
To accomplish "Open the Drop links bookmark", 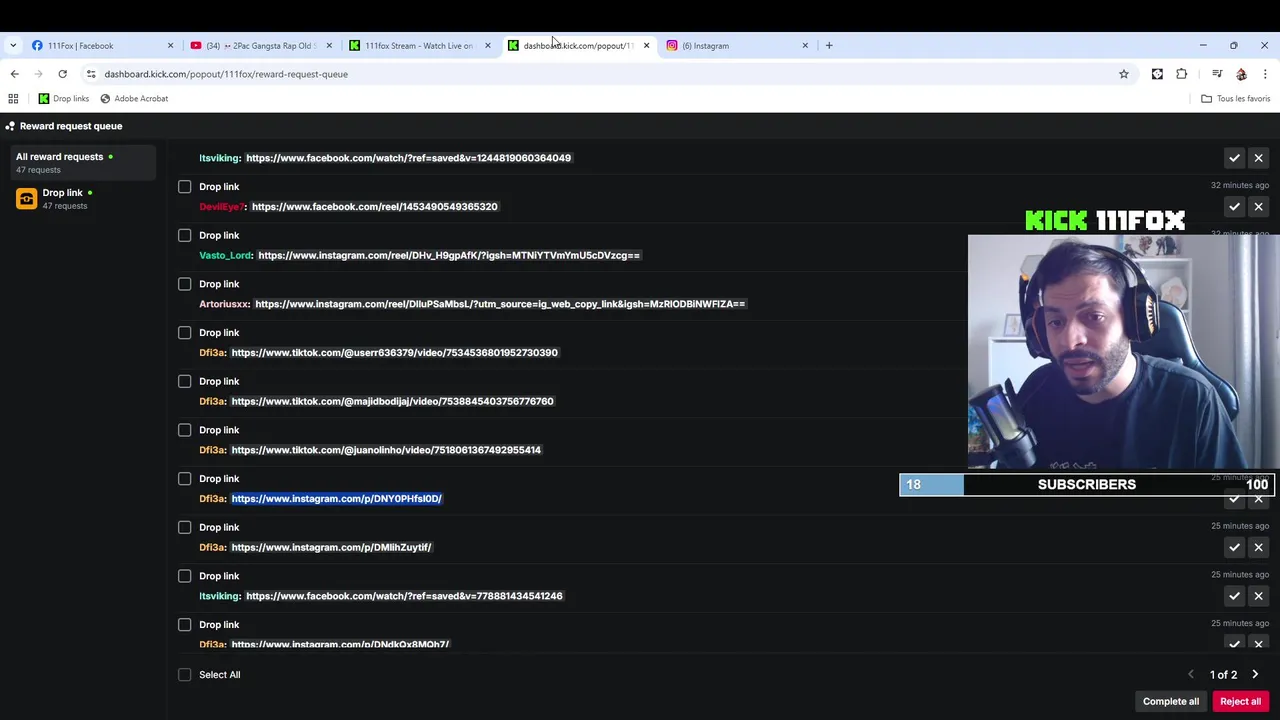I will 64,98.
